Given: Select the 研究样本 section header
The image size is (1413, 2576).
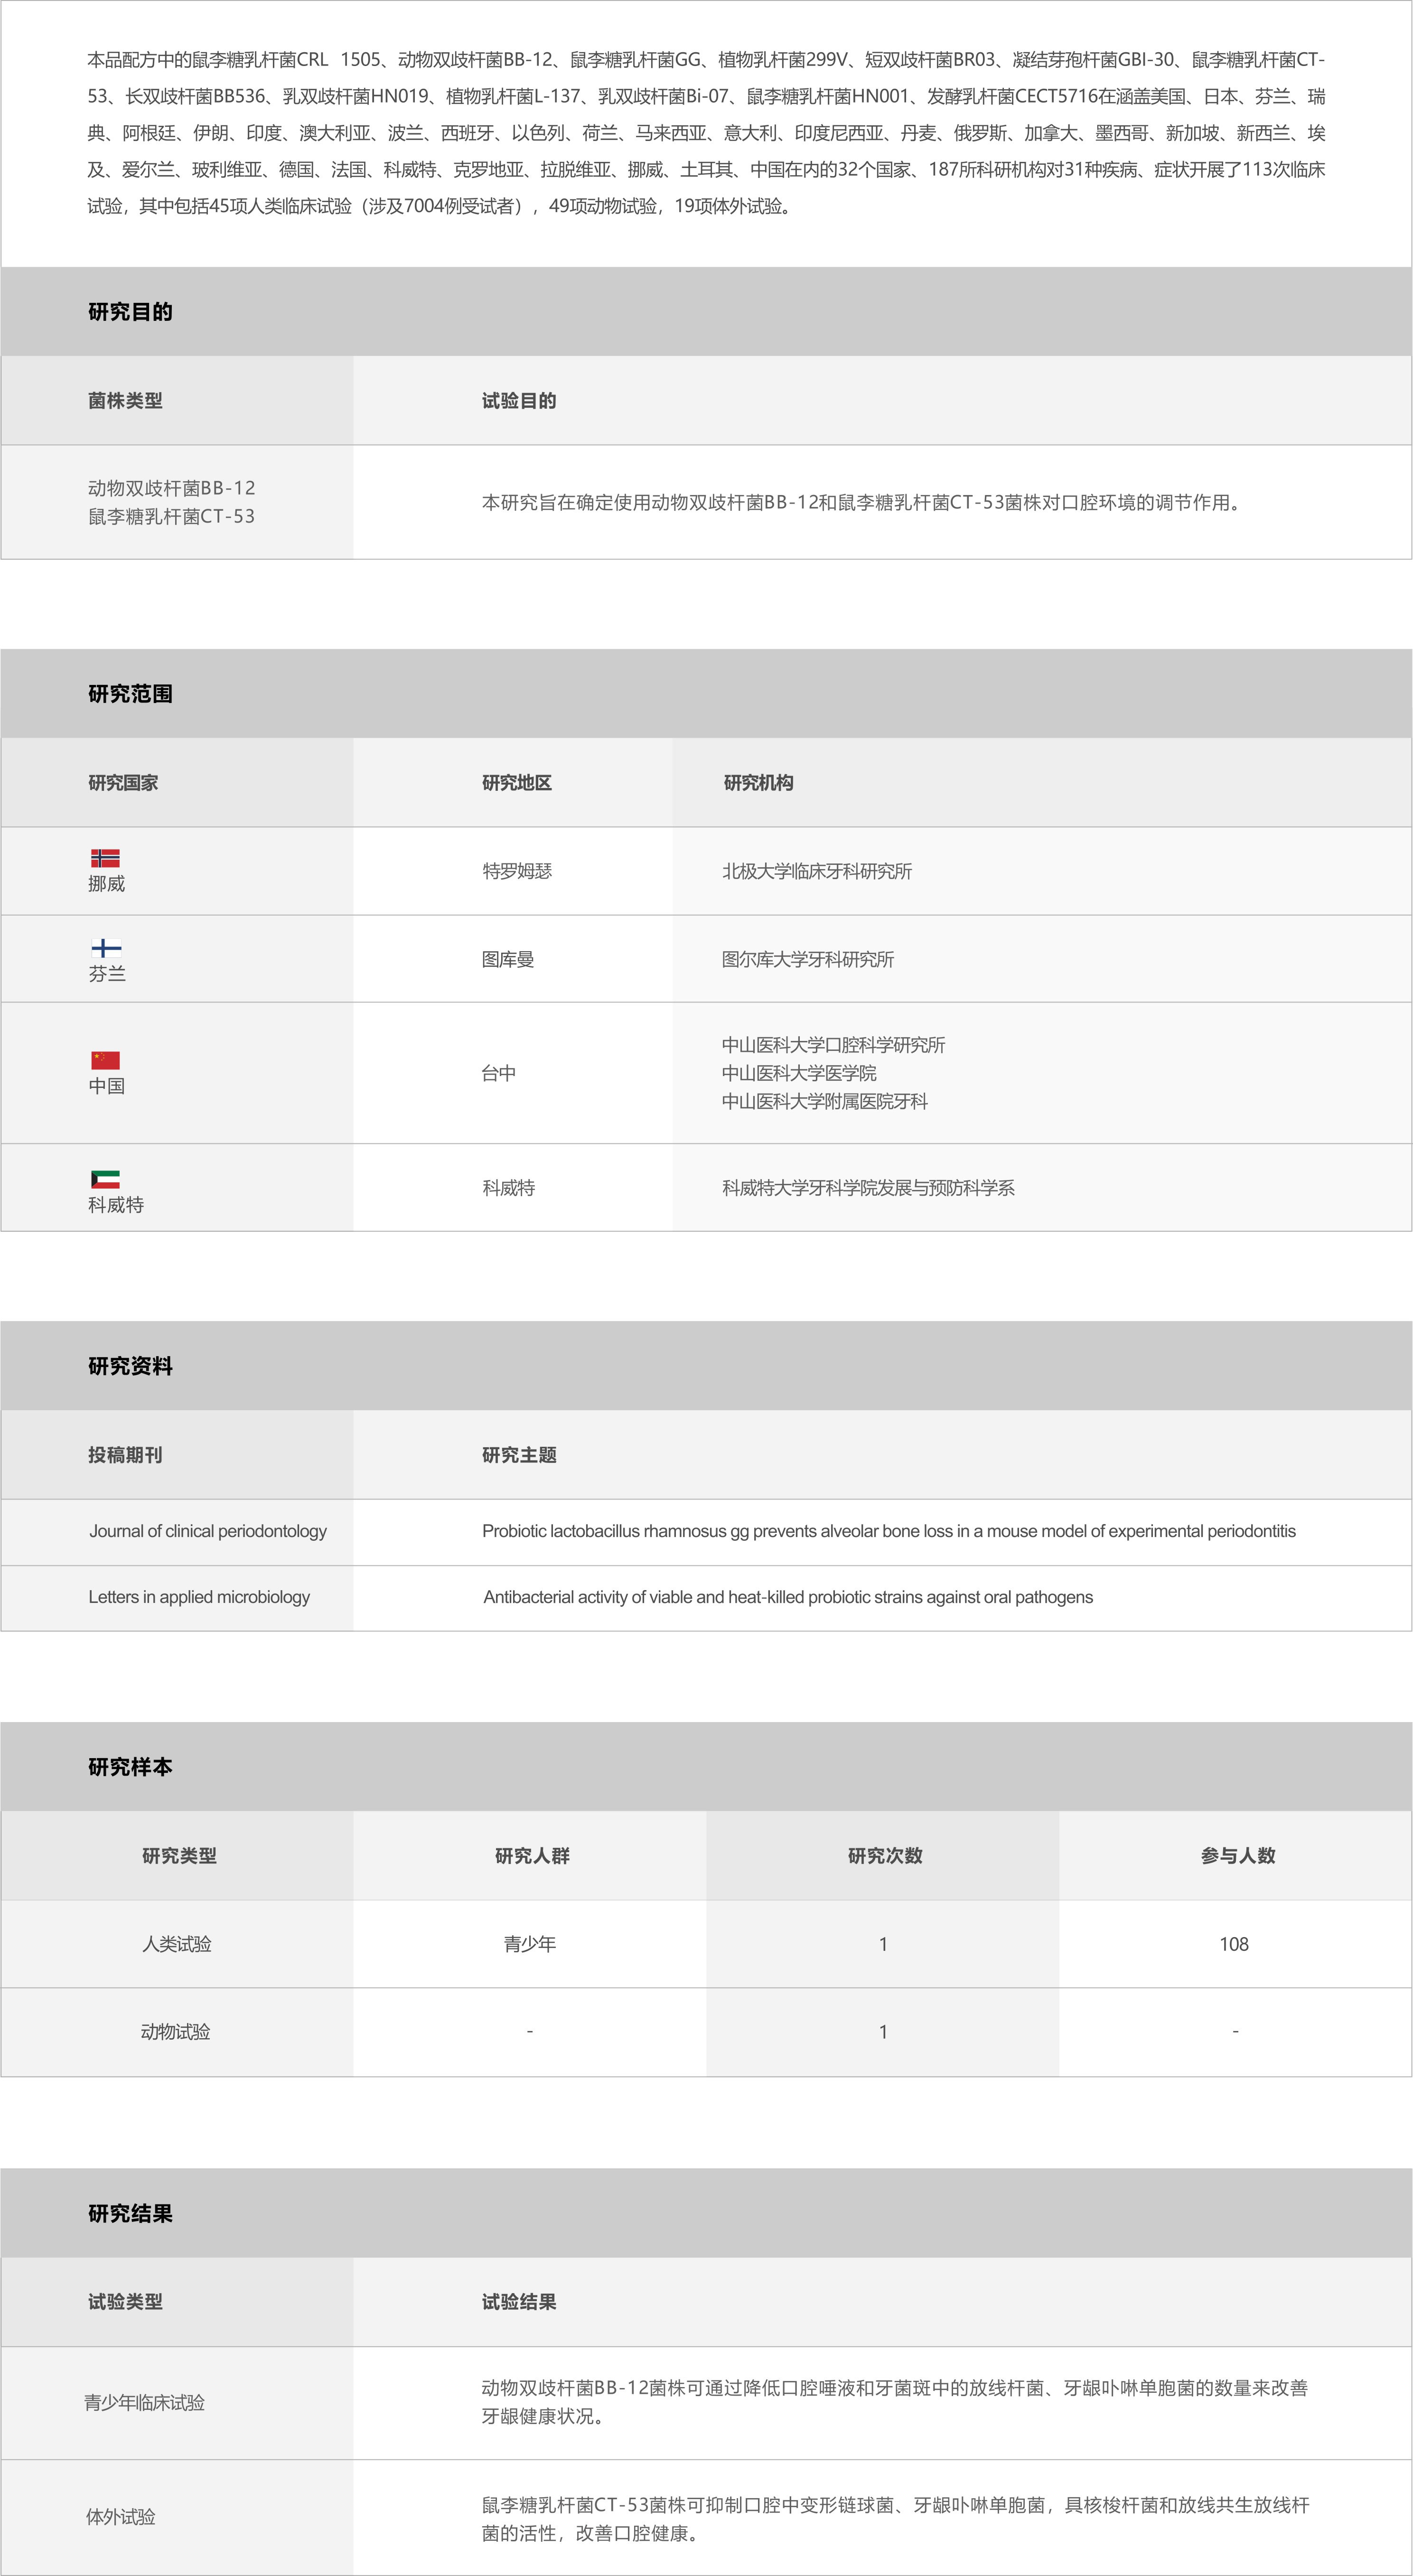Looking at the screenshot, I should pos(706,1767).
